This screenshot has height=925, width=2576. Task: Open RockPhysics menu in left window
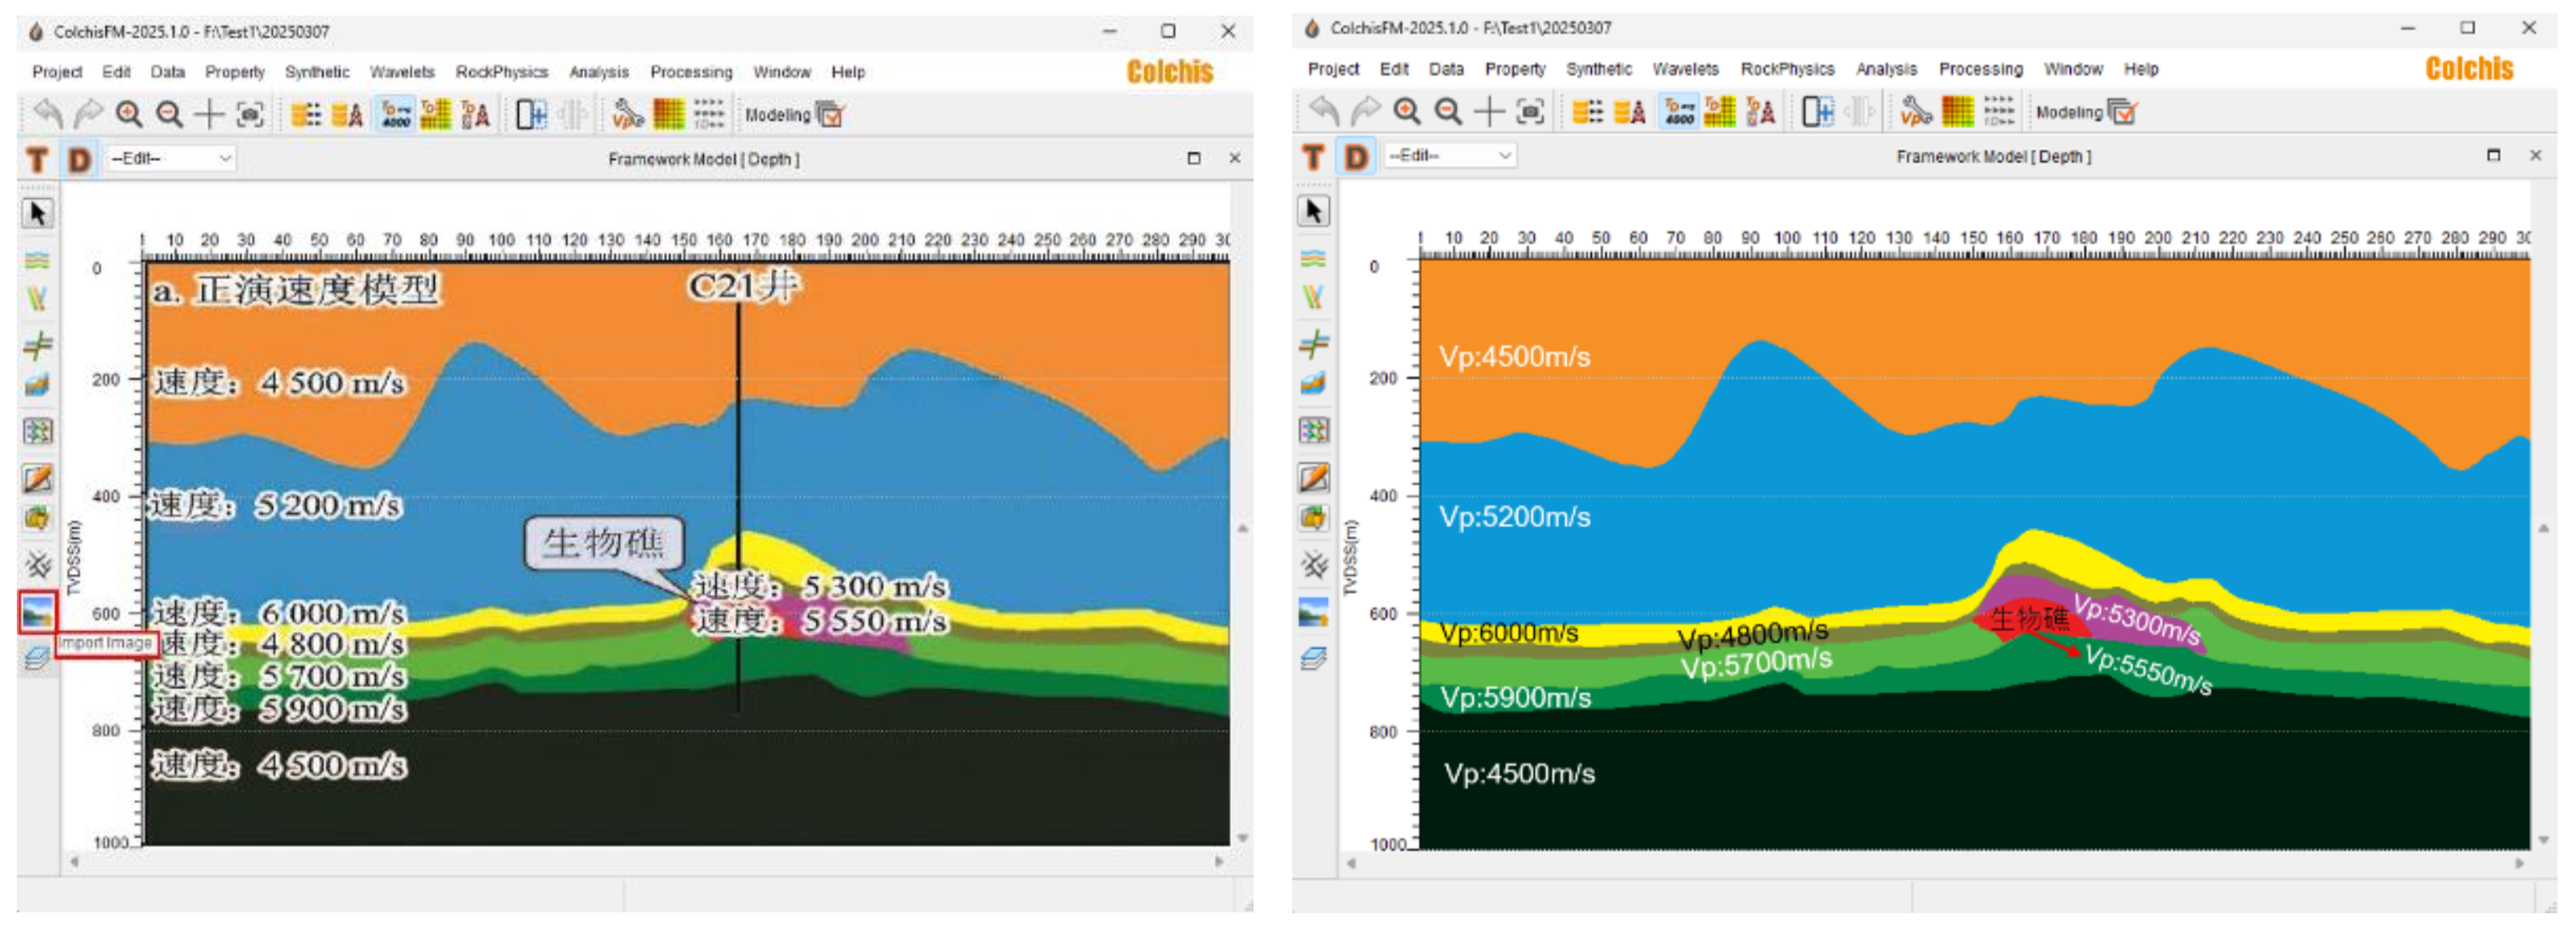click(x=502, y=72)
